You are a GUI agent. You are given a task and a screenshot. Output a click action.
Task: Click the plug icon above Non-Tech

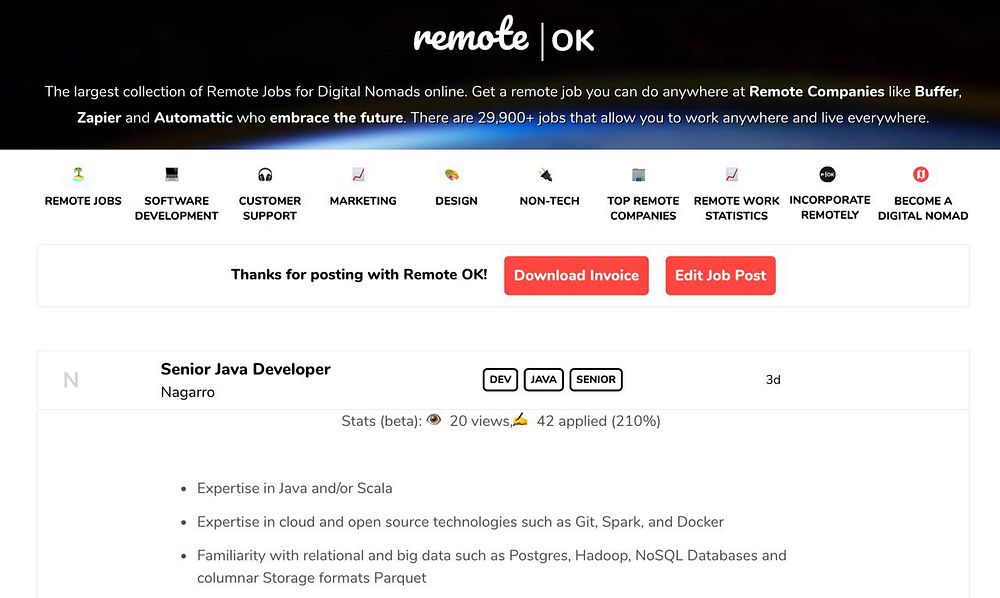545,174
